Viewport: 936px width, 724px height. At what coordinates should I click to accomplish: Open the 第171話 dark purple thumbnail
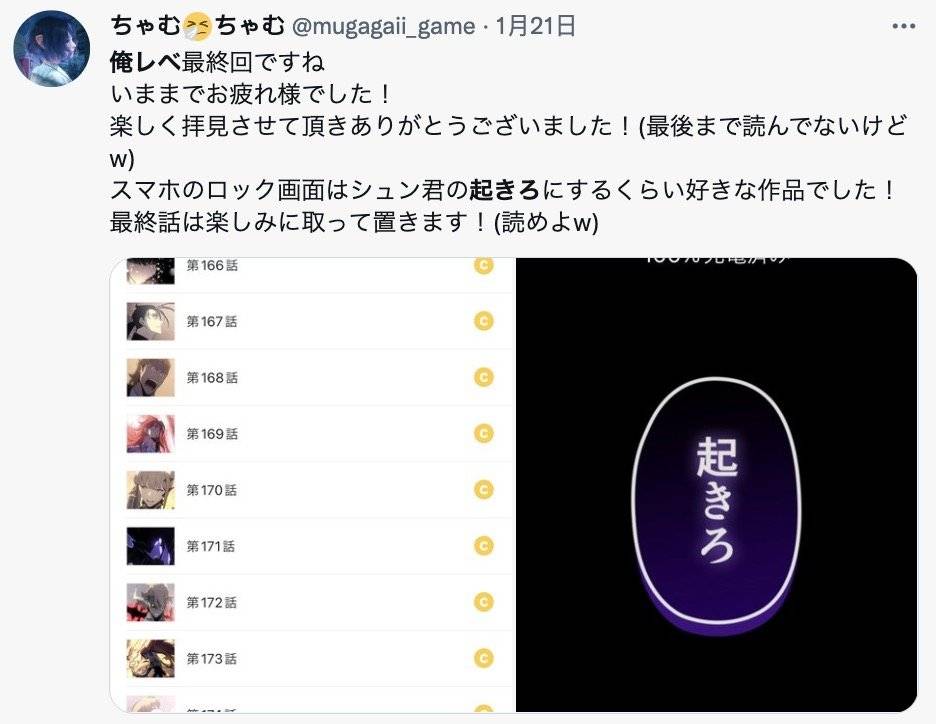(150, 546)
